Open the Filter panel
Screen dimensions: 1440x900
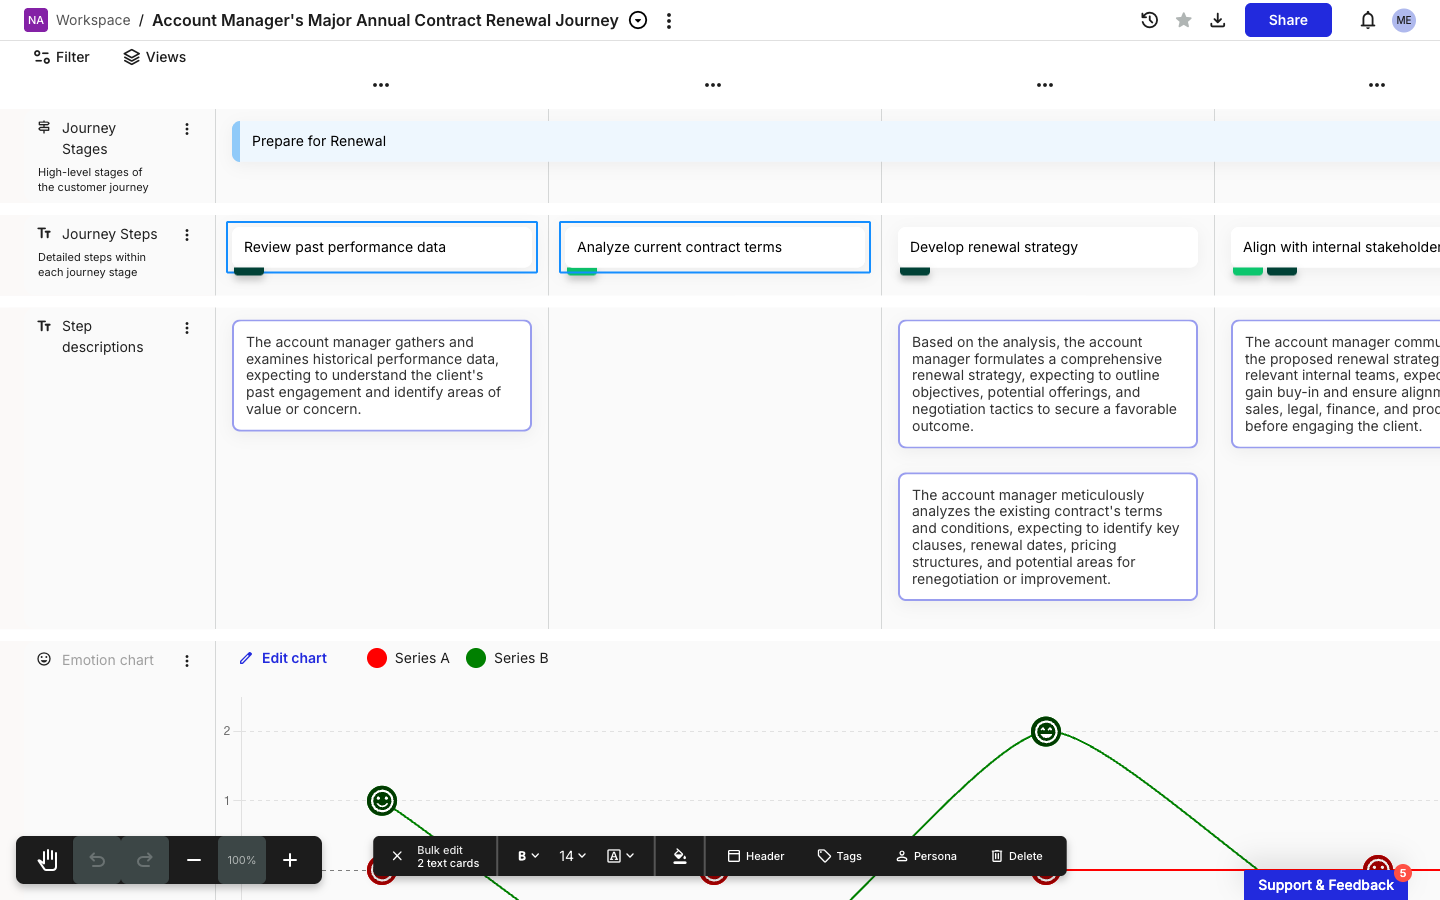62,57
